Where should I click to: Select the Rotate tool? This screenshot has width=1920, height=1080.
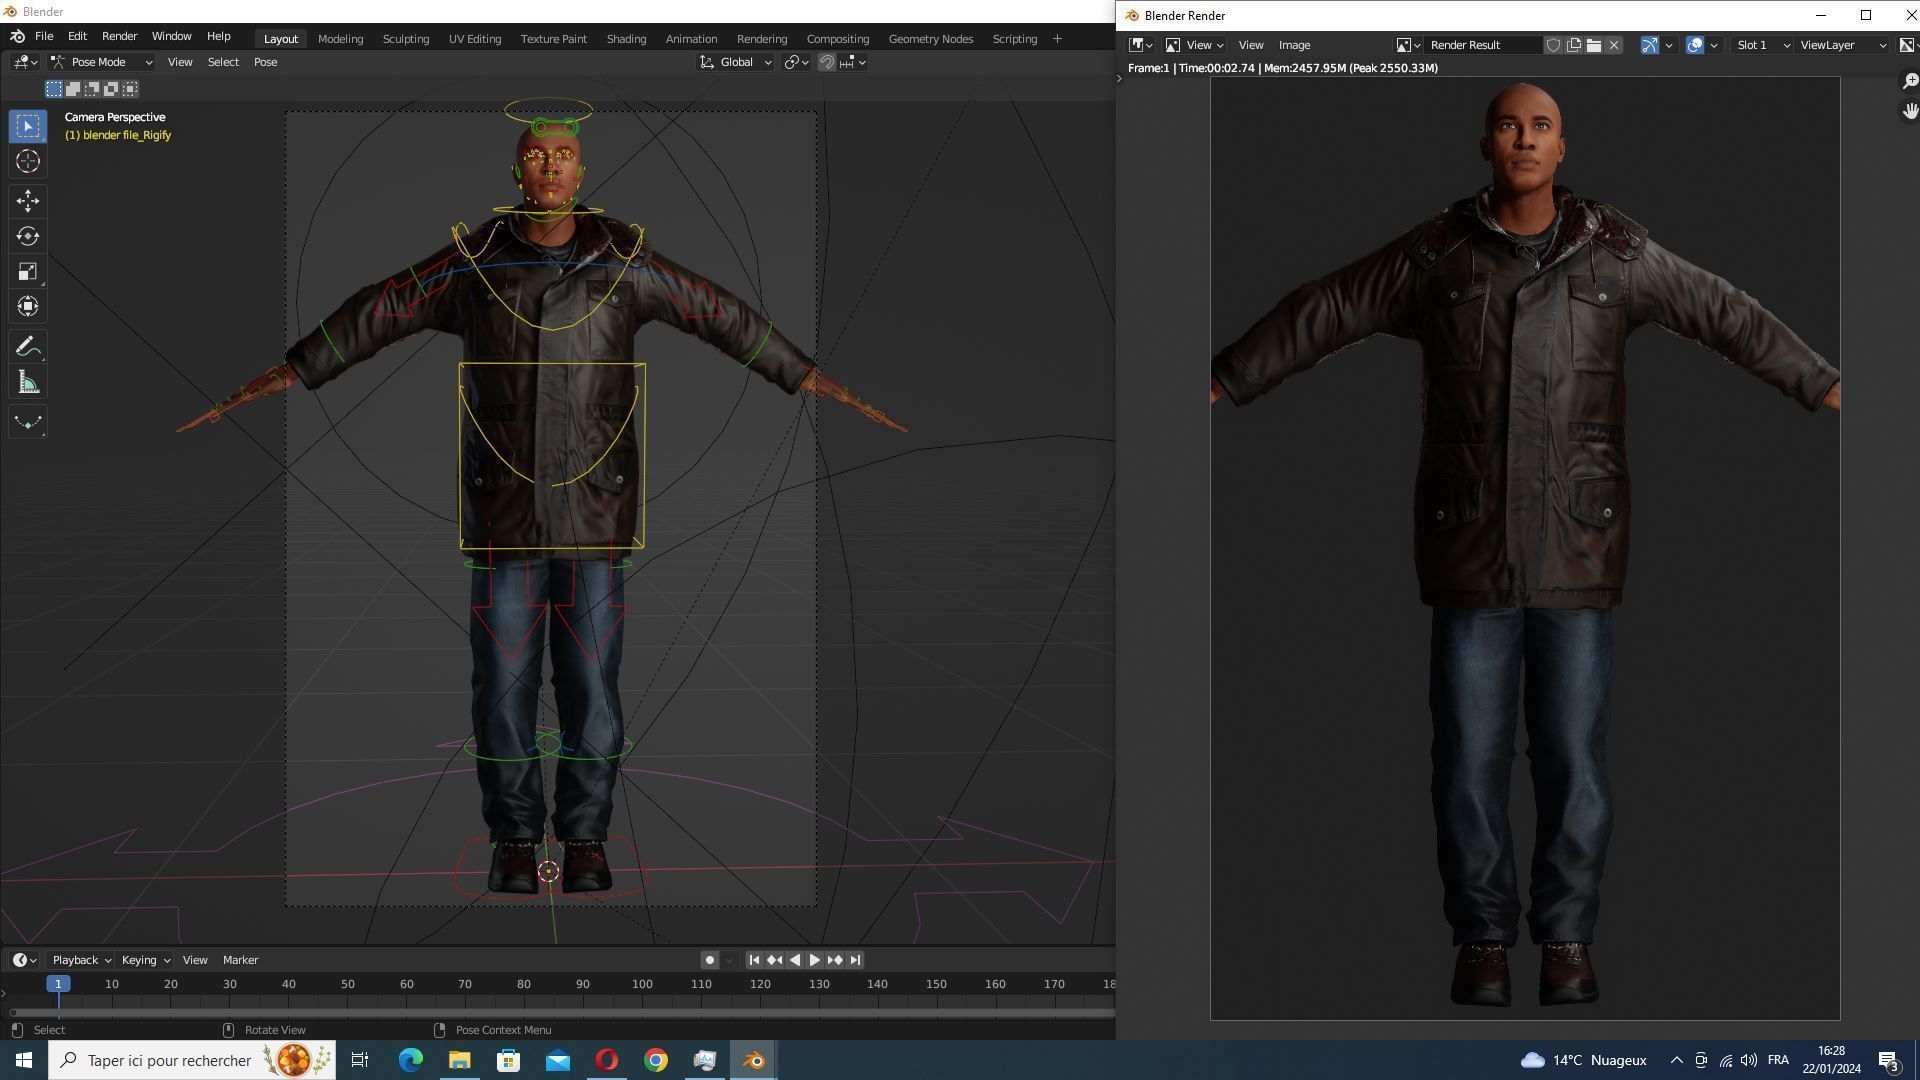tap(28, 236)
